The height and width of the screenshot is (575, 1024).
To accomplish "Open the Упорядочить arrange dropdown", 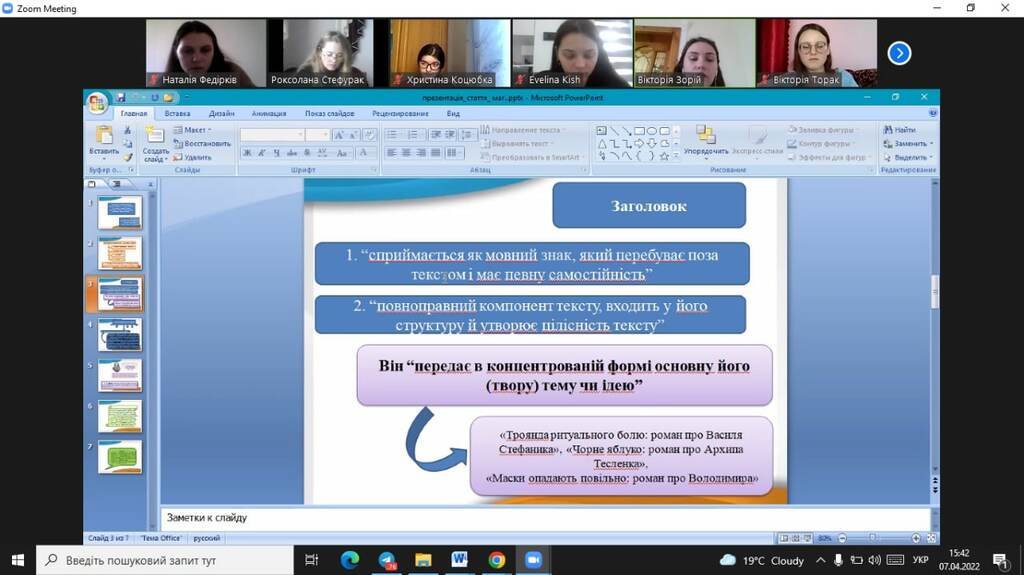I will (706, 142).
